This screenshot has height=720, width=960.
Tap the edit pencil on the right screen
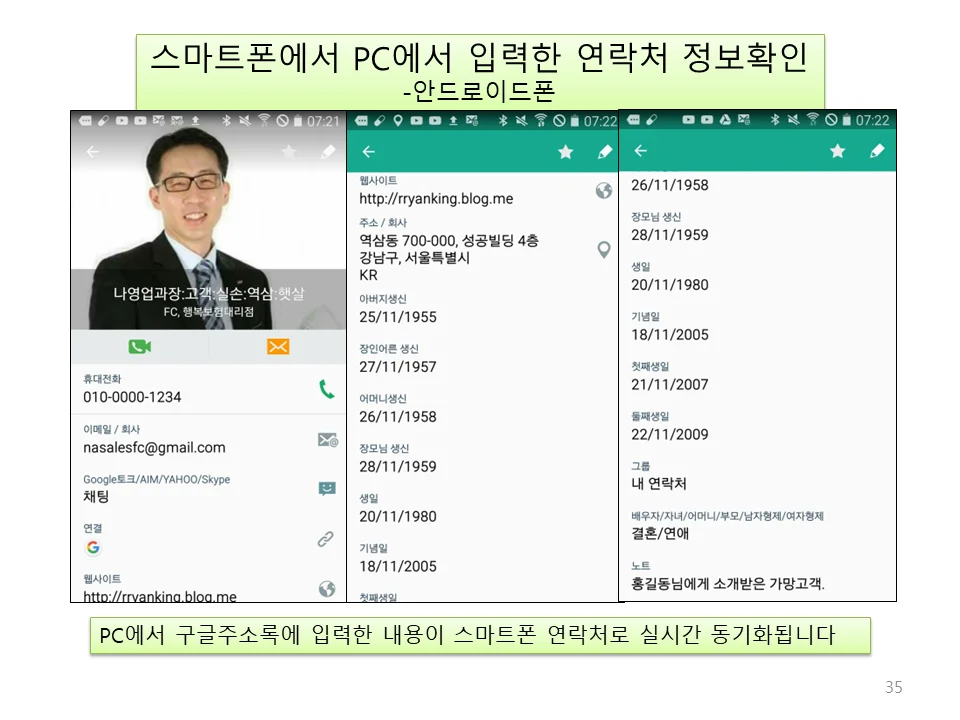pyautogui.click(x=877, y=150)
